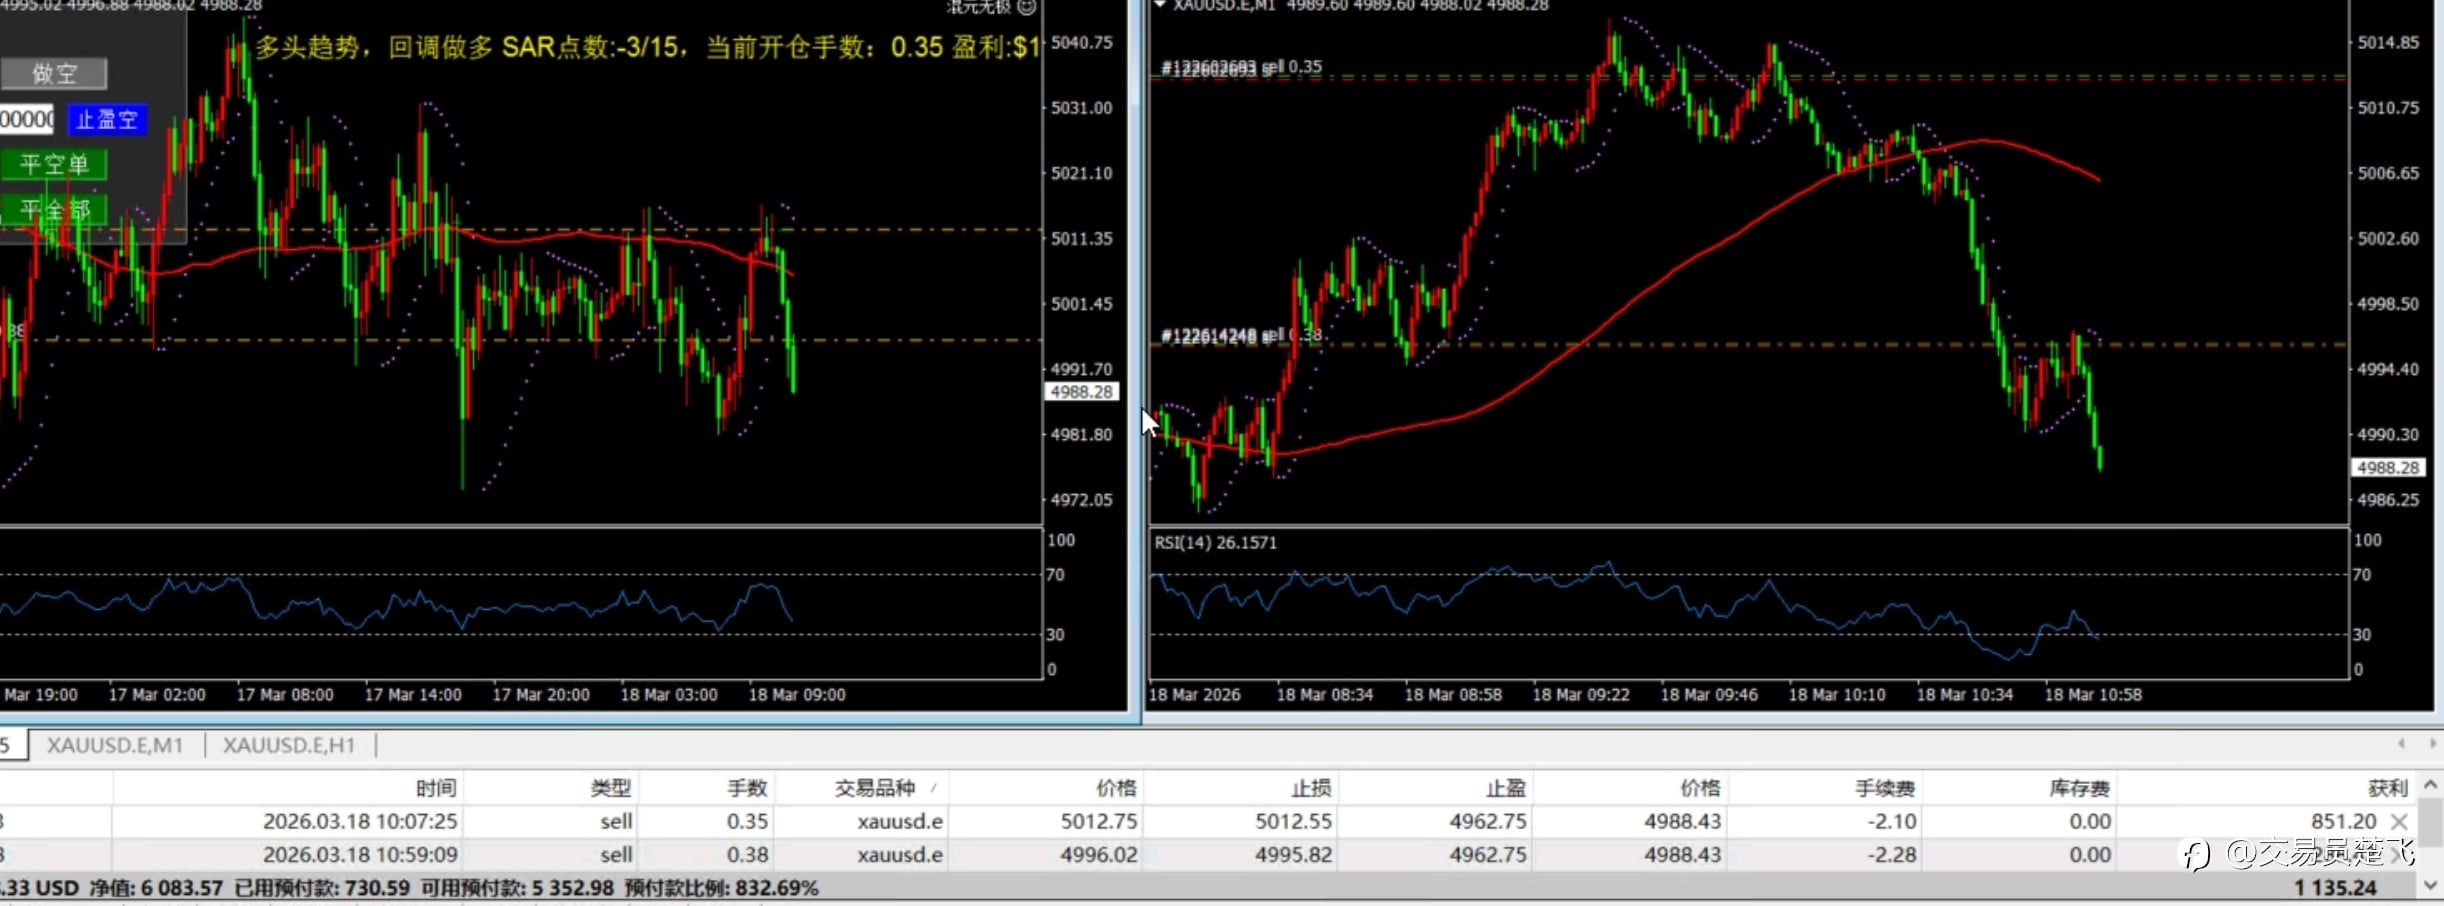Click the tab bar left scroll arrow
The width and height of the screenshot is (2444, 906).
(2401, 744)
